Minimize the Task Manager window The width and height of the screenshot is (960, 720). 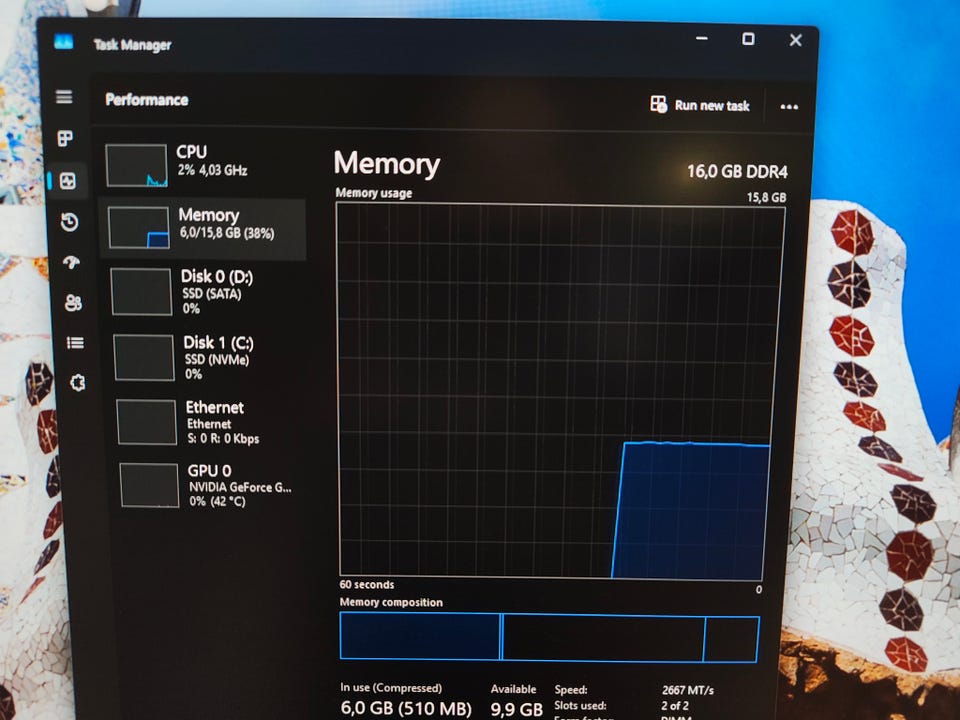coord(702,39)
